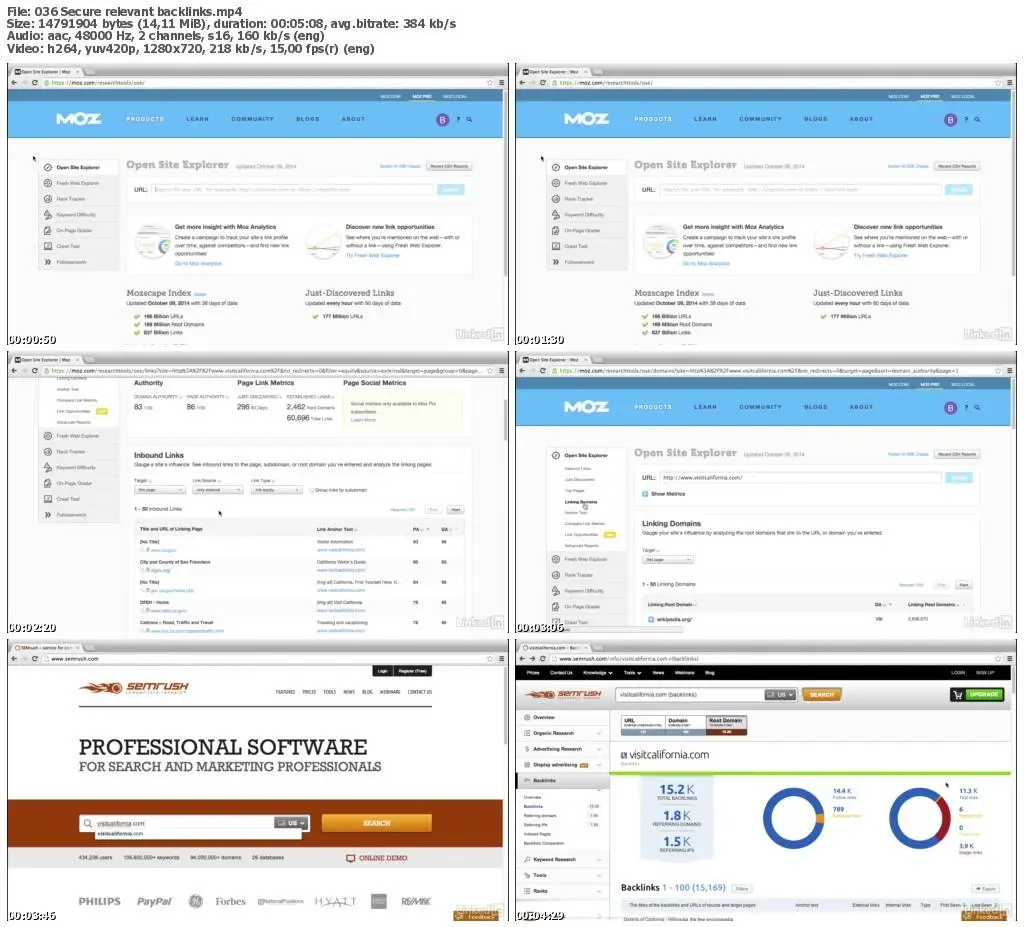Viewport: 1024px width, 927px height.
Task: Click the browser address bar in the 00:04:29 frame
Action: [x=777, y=659]
